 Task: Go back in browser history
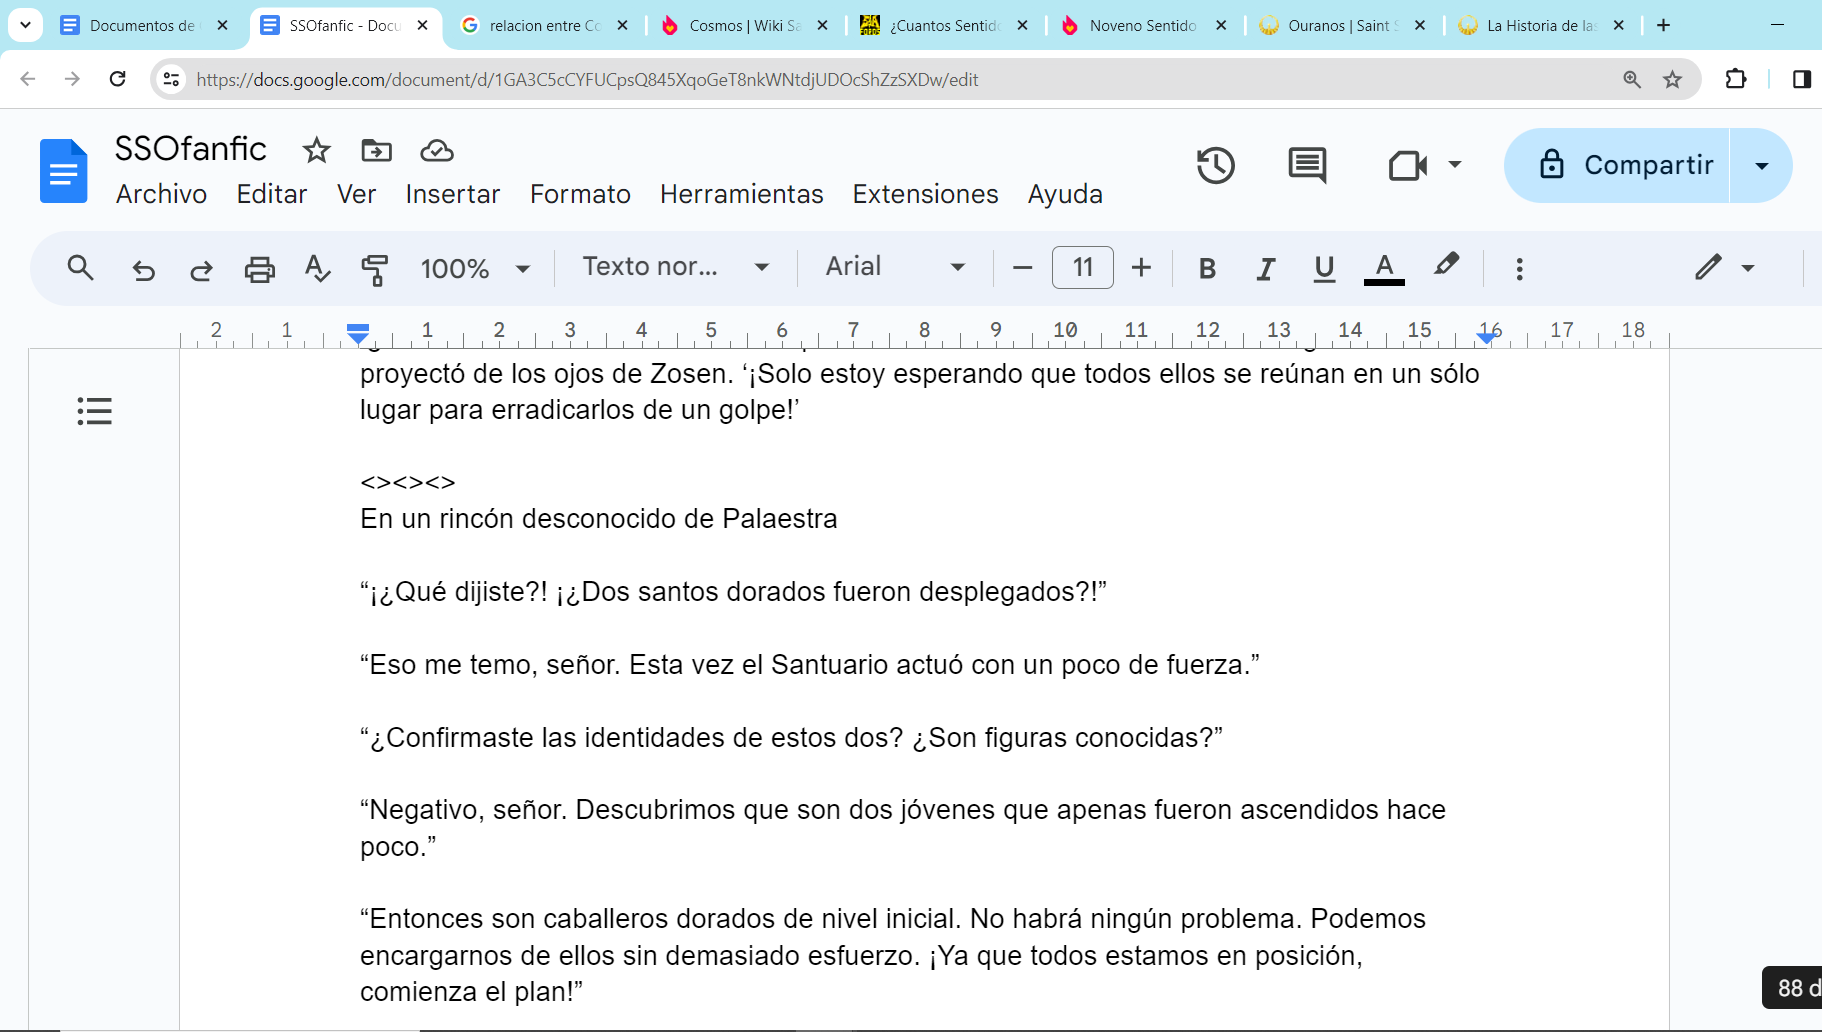tap(28, 79)
